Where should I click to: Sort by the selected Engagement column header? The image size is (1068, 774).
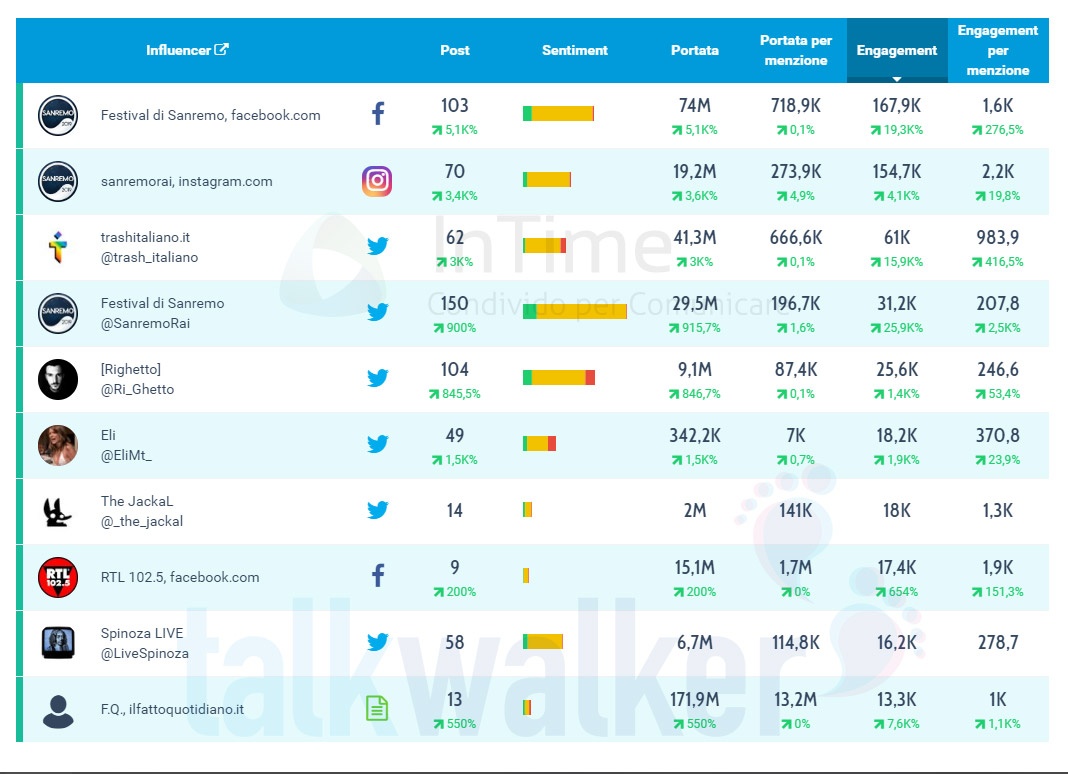pos(897,50)
